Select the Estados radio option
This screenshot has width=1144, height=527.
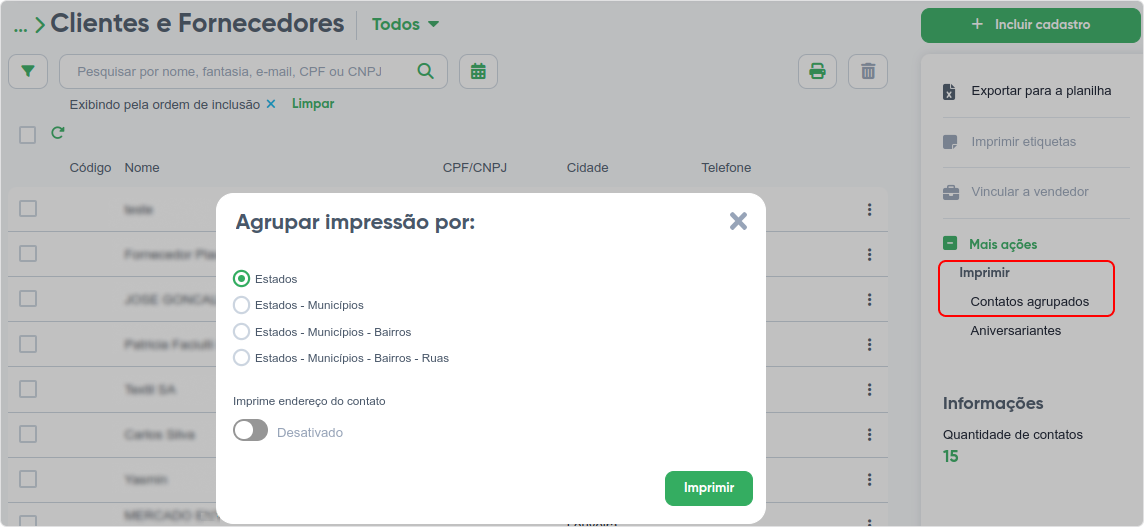pos(241,279)
